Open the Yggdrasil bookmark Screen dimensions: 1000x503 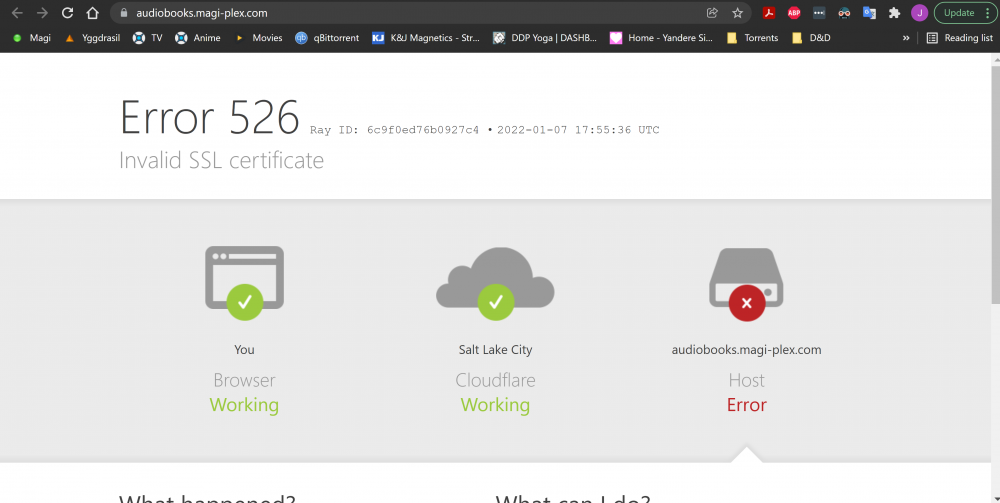92,38
